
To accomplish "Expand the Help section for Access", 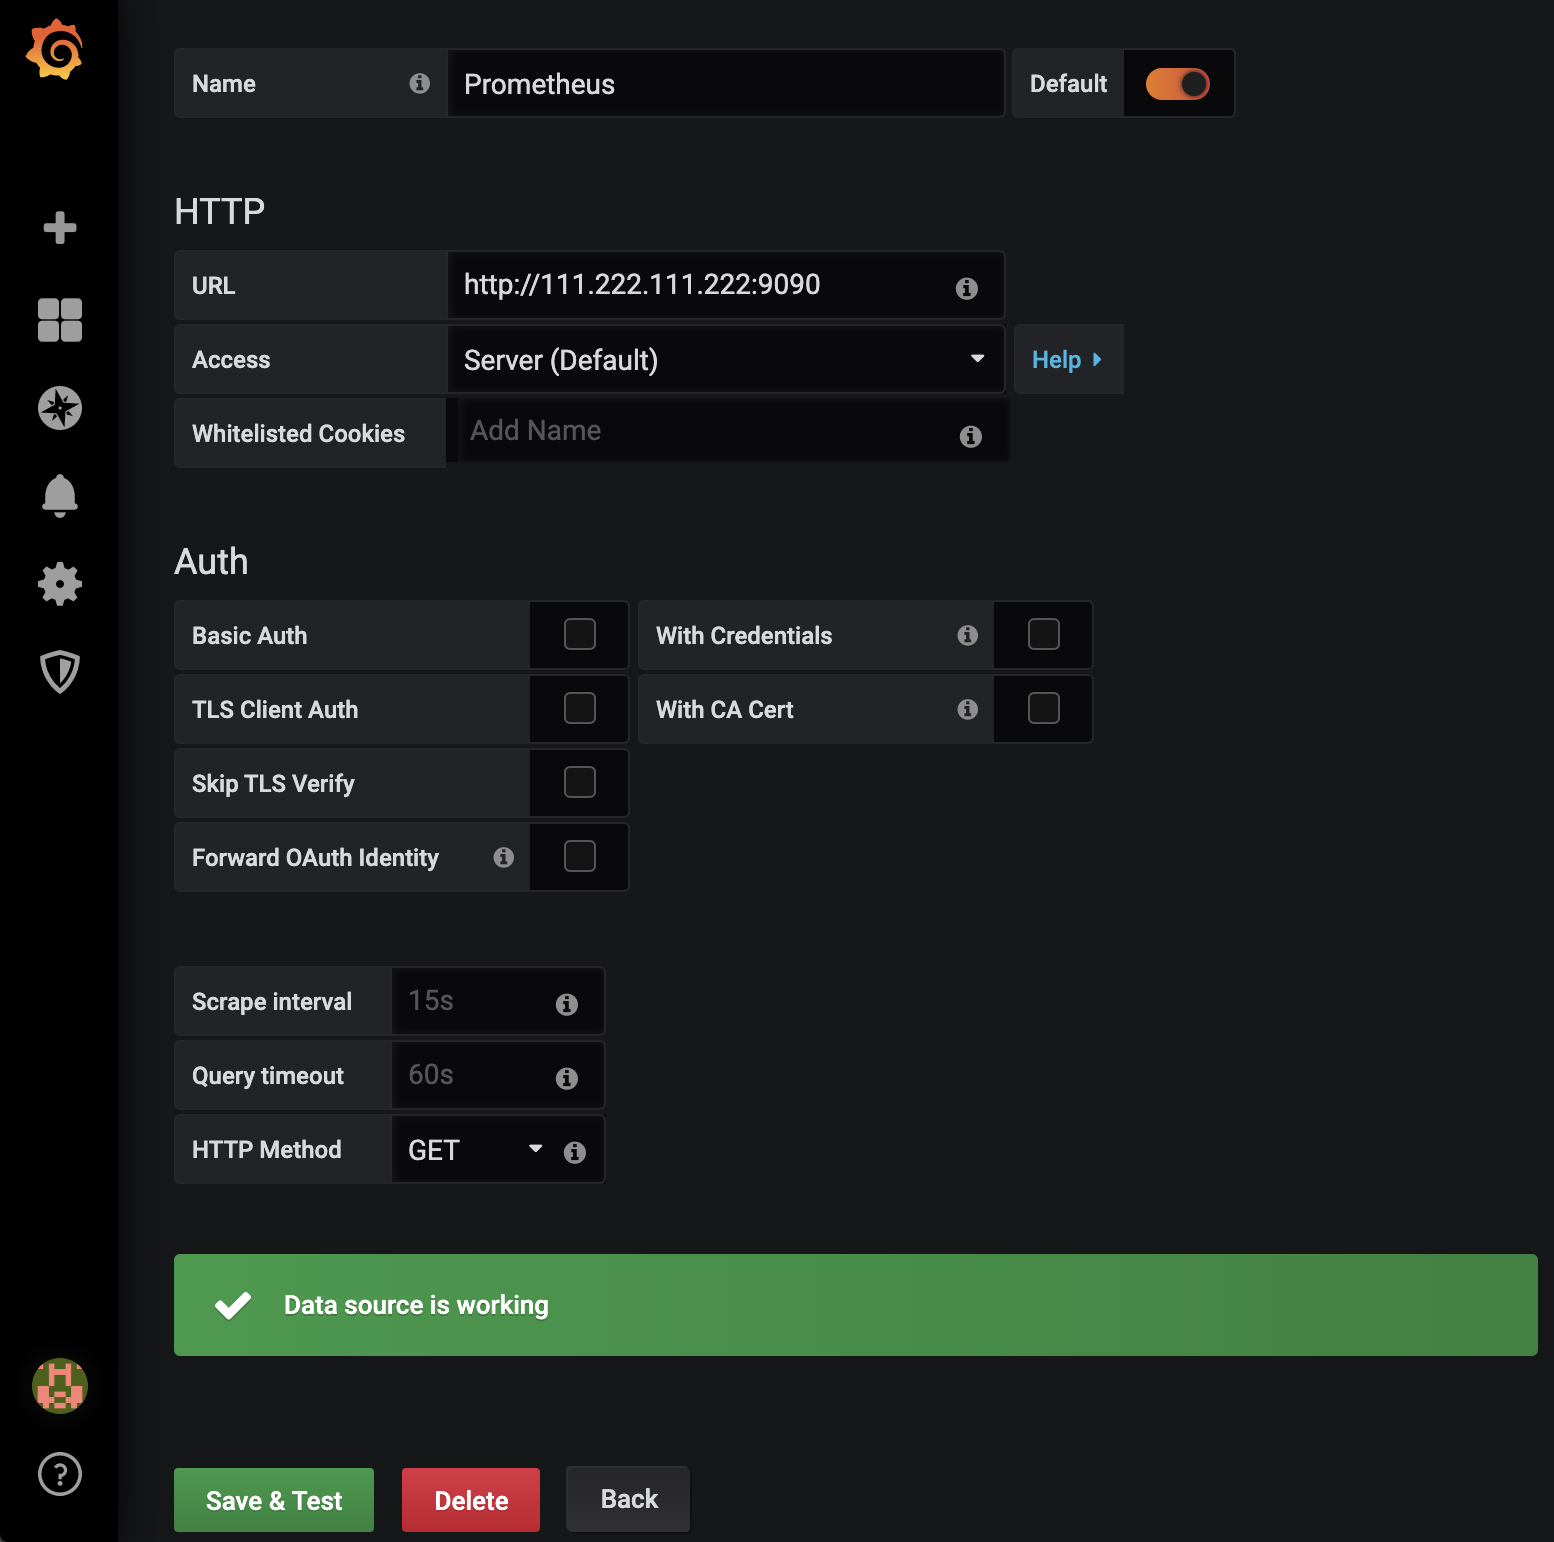I will coord(1068,359).
